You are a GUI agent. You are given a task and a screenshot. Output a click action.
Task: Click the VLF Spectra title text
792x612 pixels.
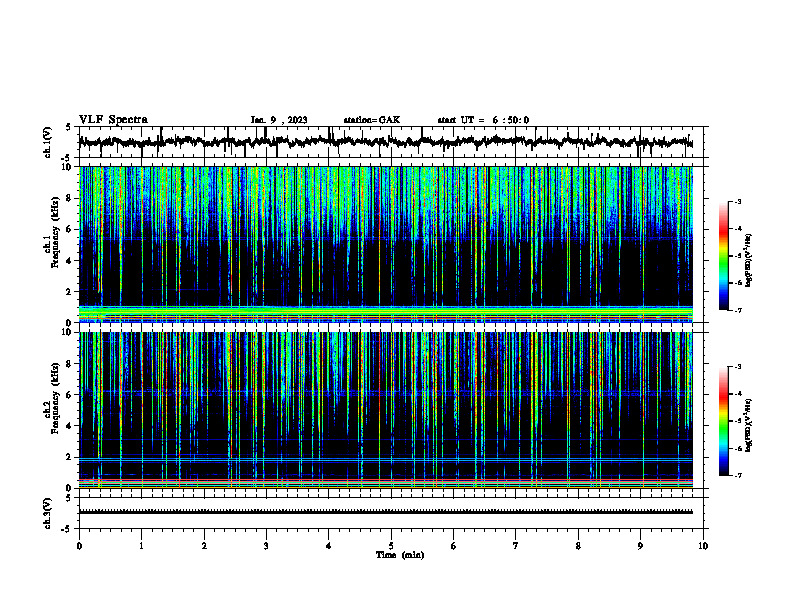tap(113, 120)
